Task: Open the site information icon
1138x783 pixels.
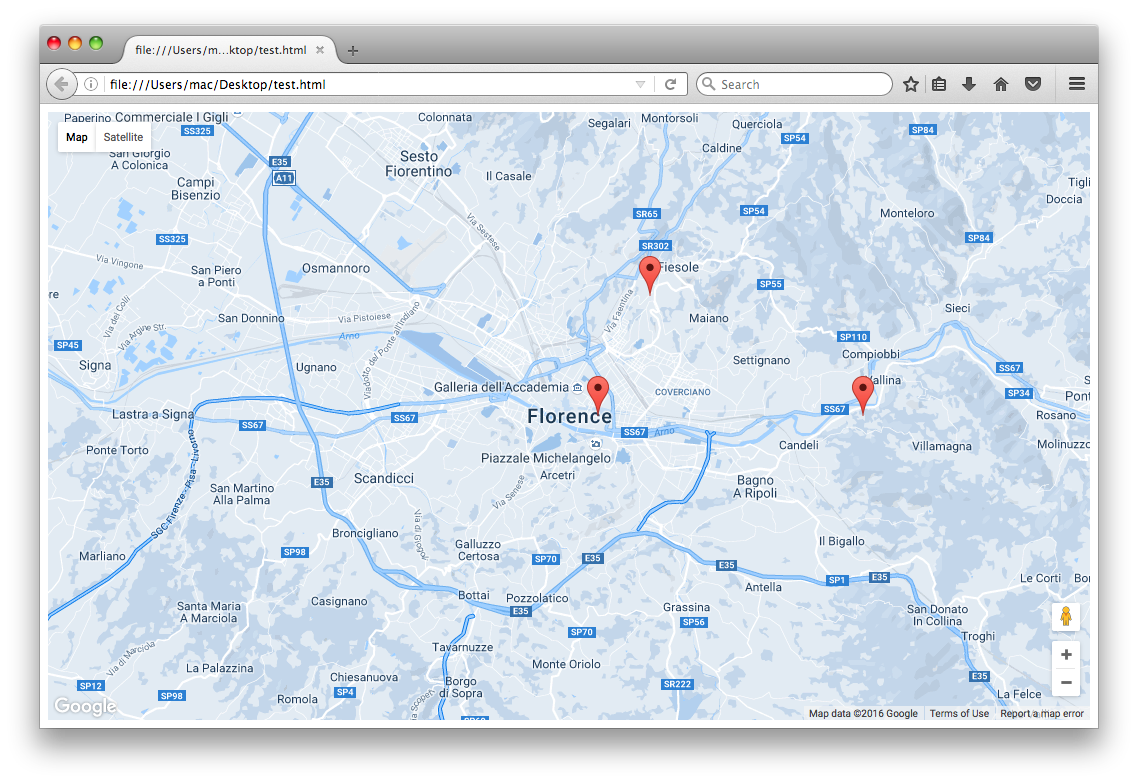Action: (x=91, y=84)
